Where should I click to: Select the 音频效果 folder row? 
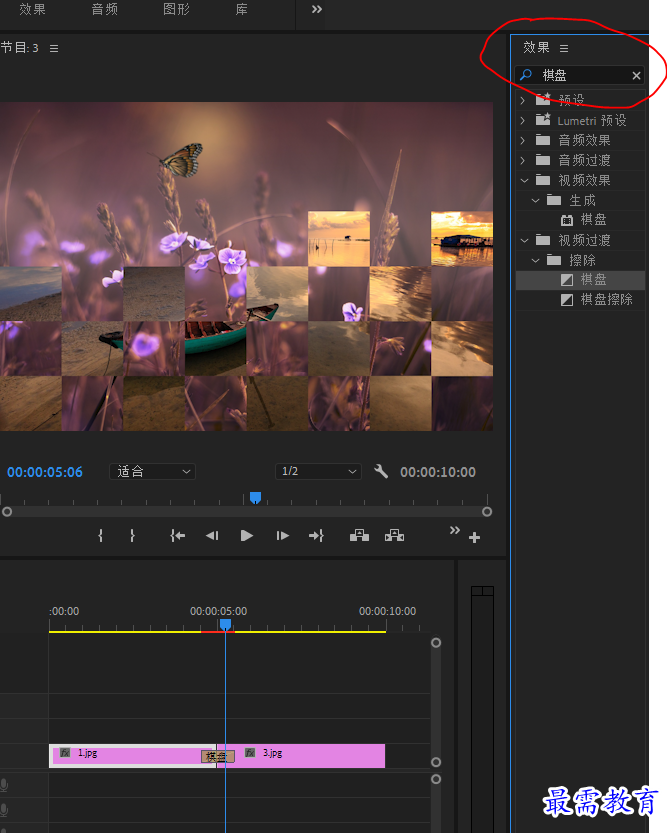(580, 140)
